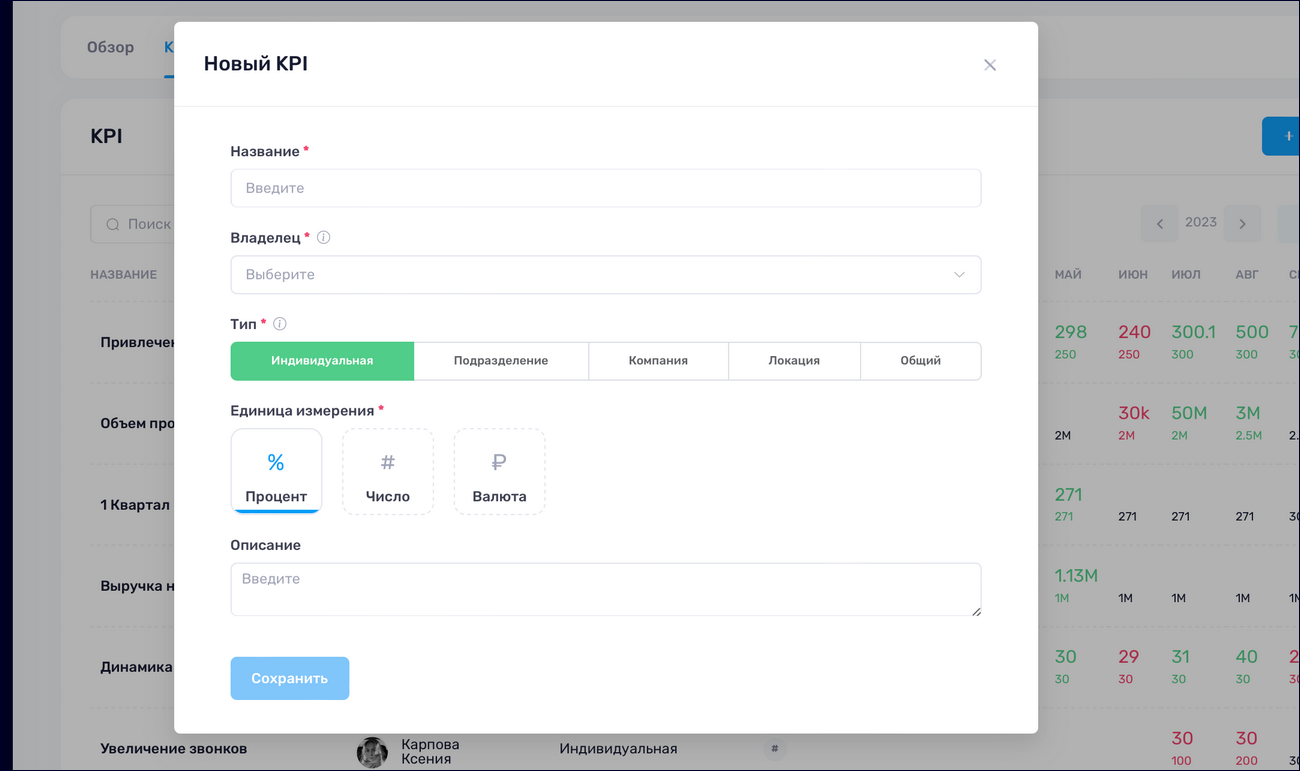
Task: Click the info icon next to Владелец
Action: click(324, 237)
